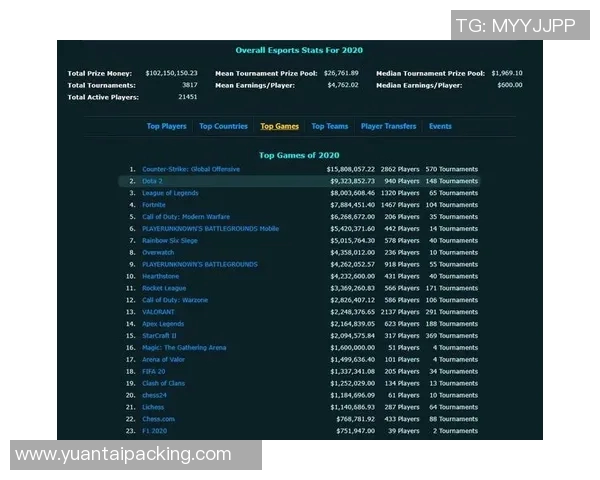View the Events tab
Viewport: 600px width, 480px height.
[440, 127]
